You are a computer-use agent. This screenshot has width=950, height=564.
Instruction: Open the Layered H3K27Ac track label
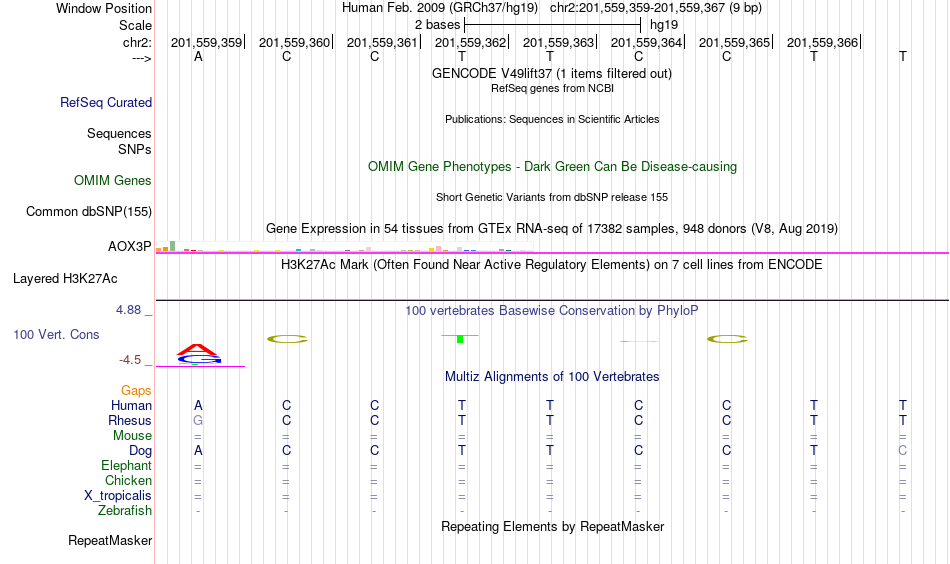pos(65,279)
